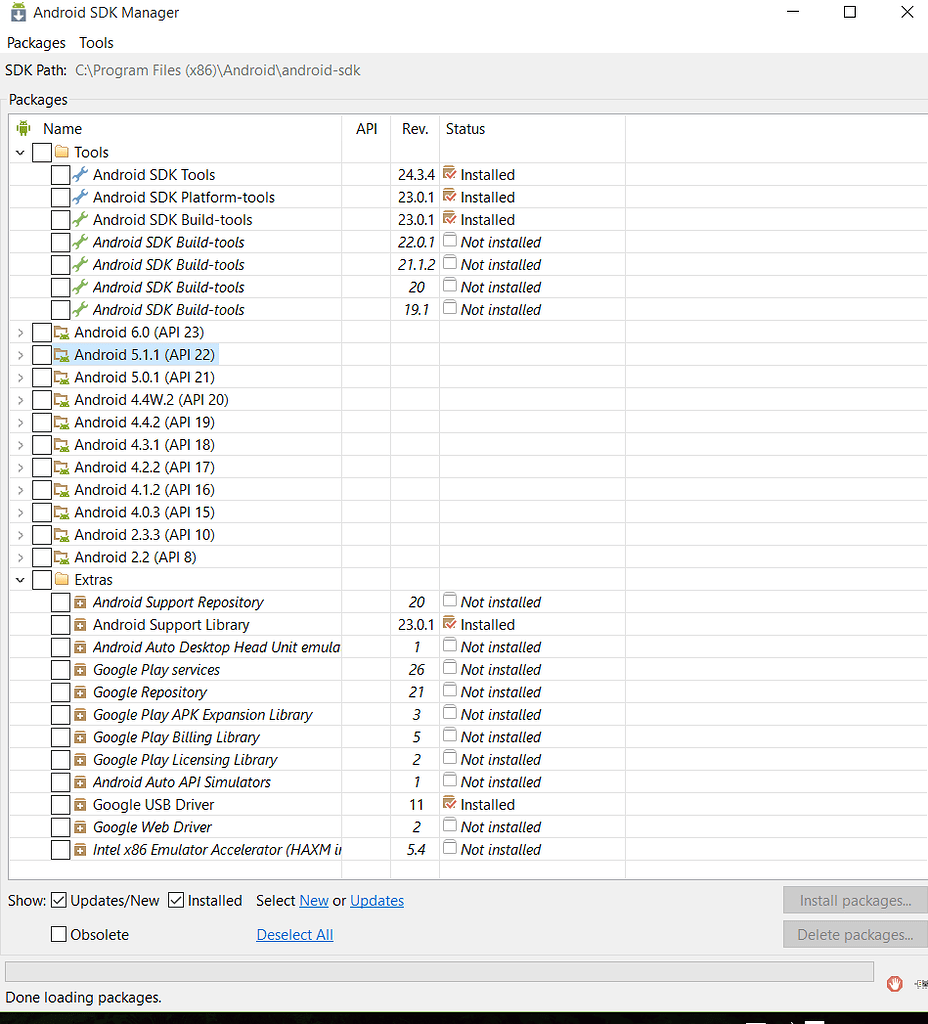Open the Tools menu
This screenshot has width=928, height=1024.
[96, 43]
